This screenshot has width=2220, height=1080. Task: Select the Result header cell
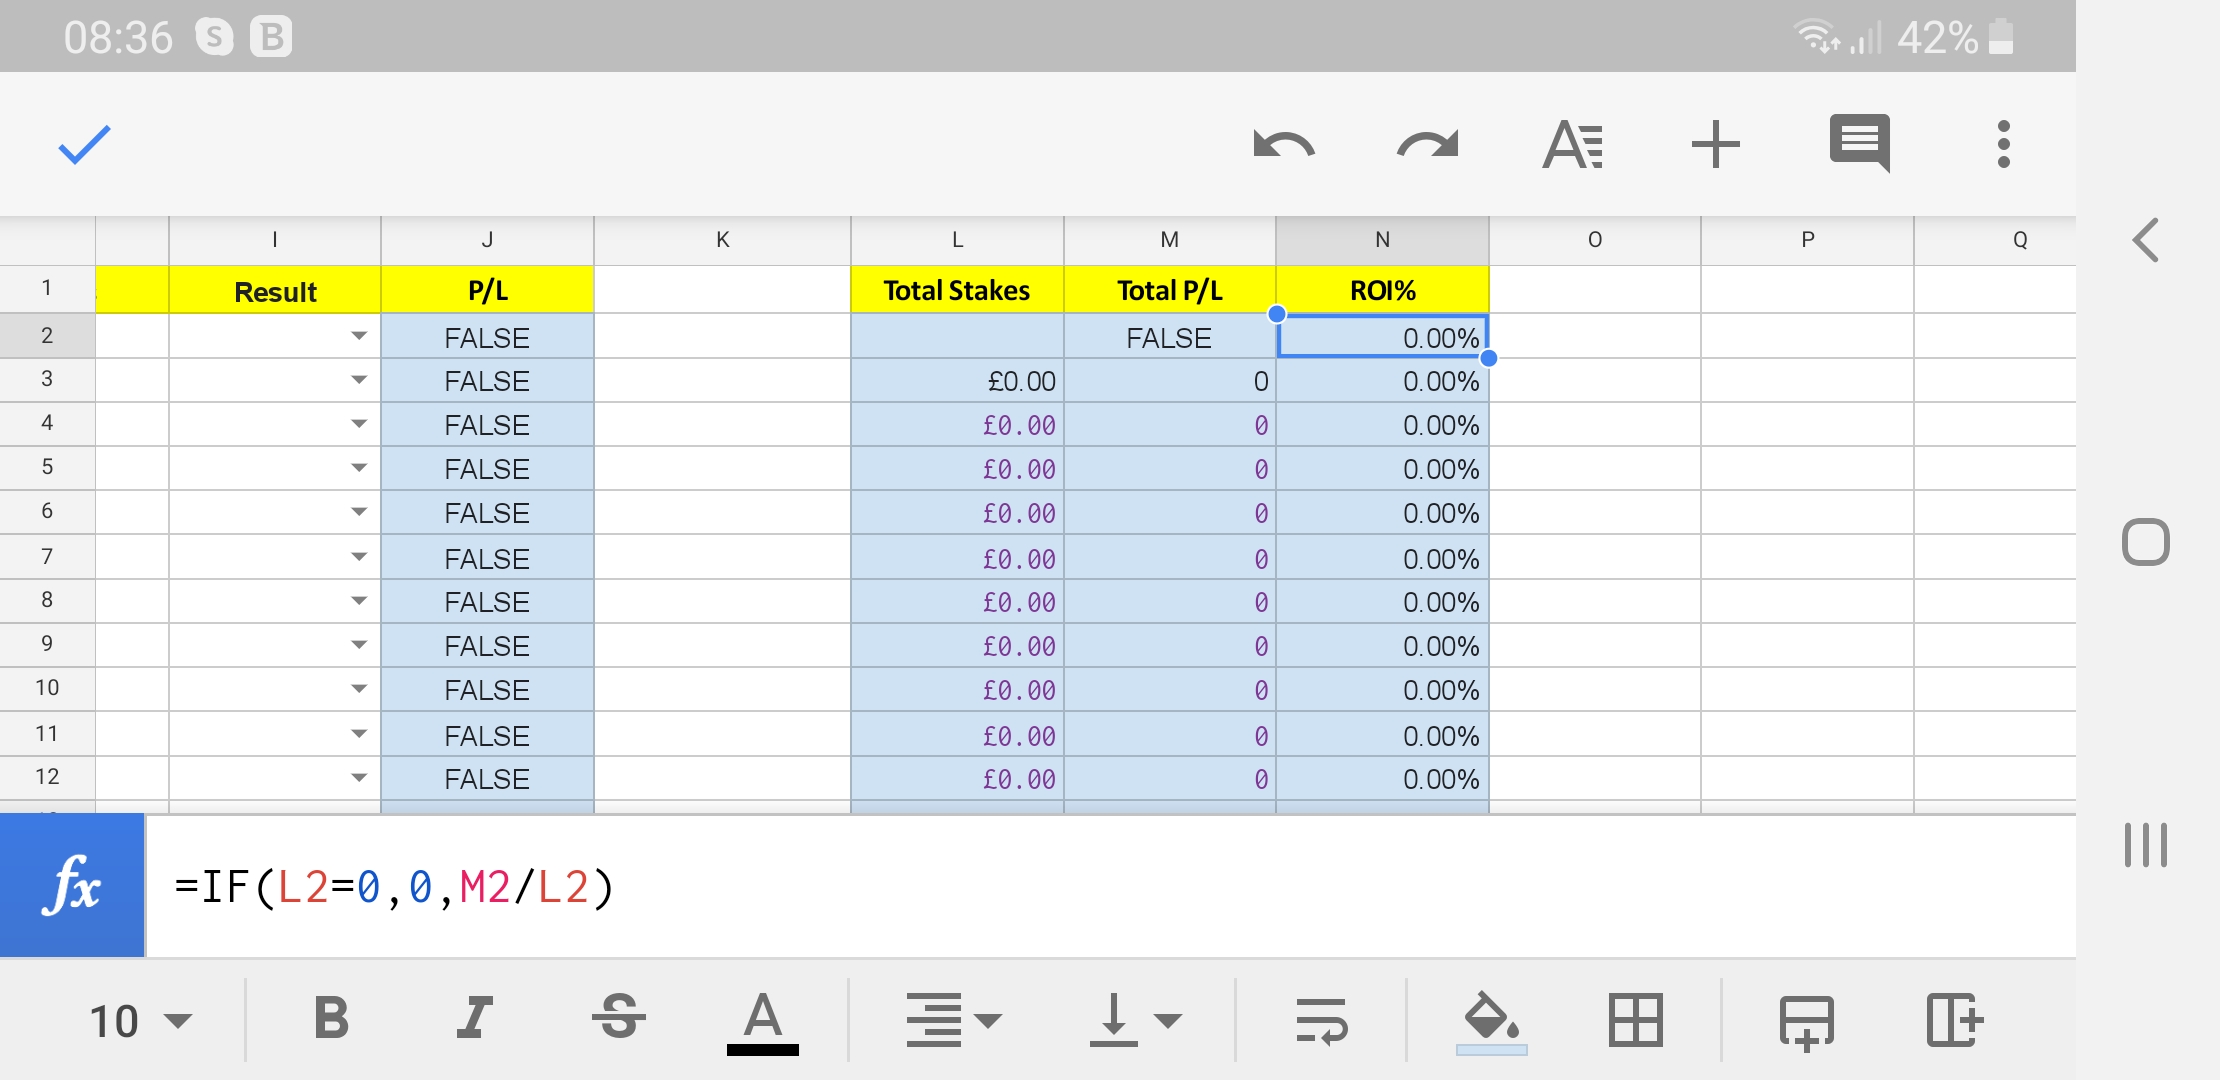click(275, 290)
